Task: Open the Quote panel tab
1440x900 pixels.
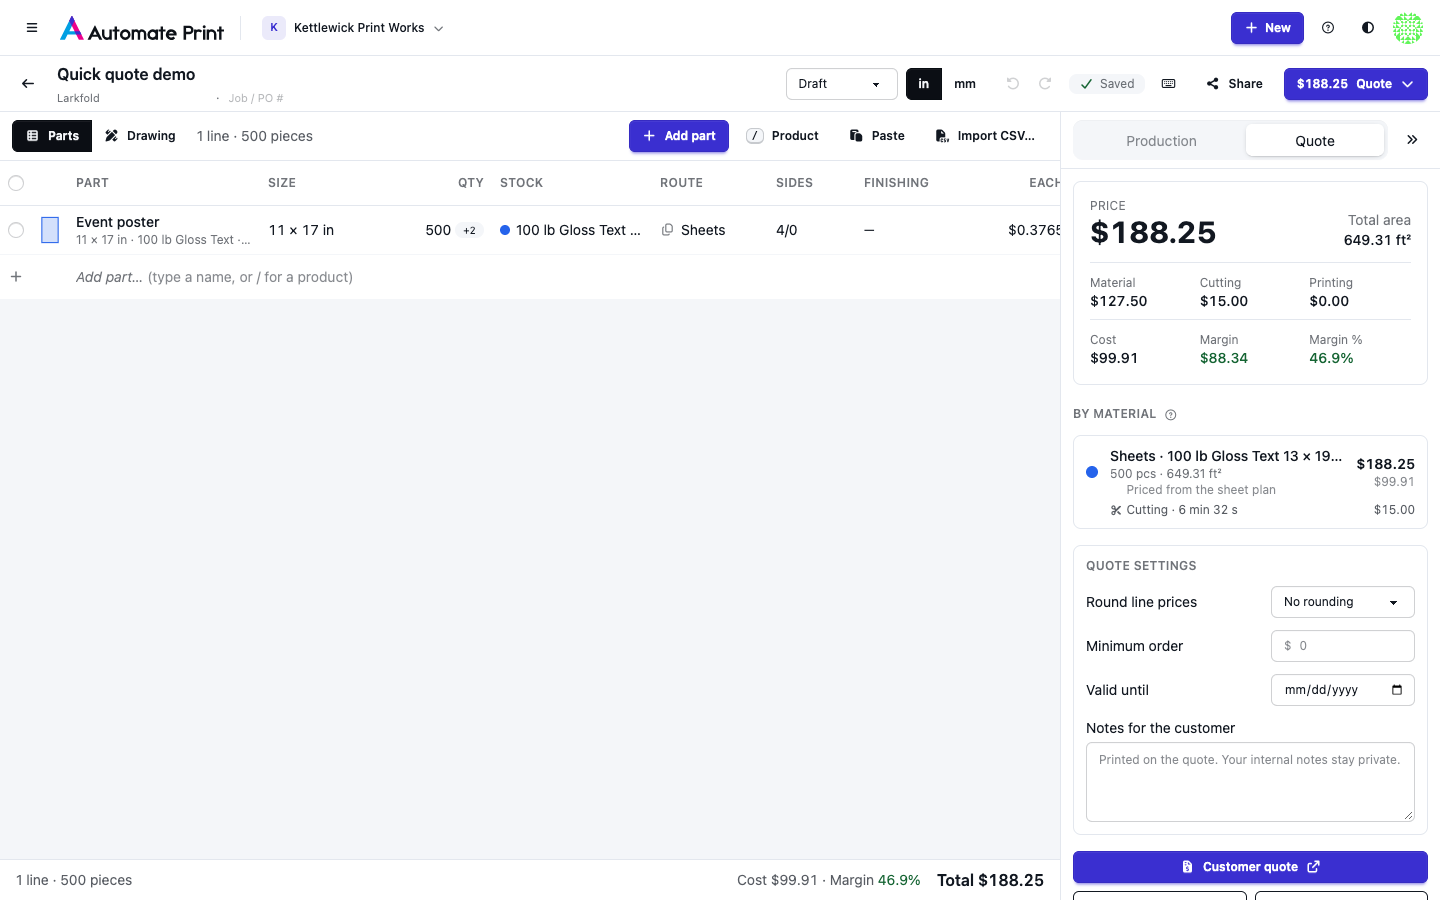Action: click(x=1315, y=141)
